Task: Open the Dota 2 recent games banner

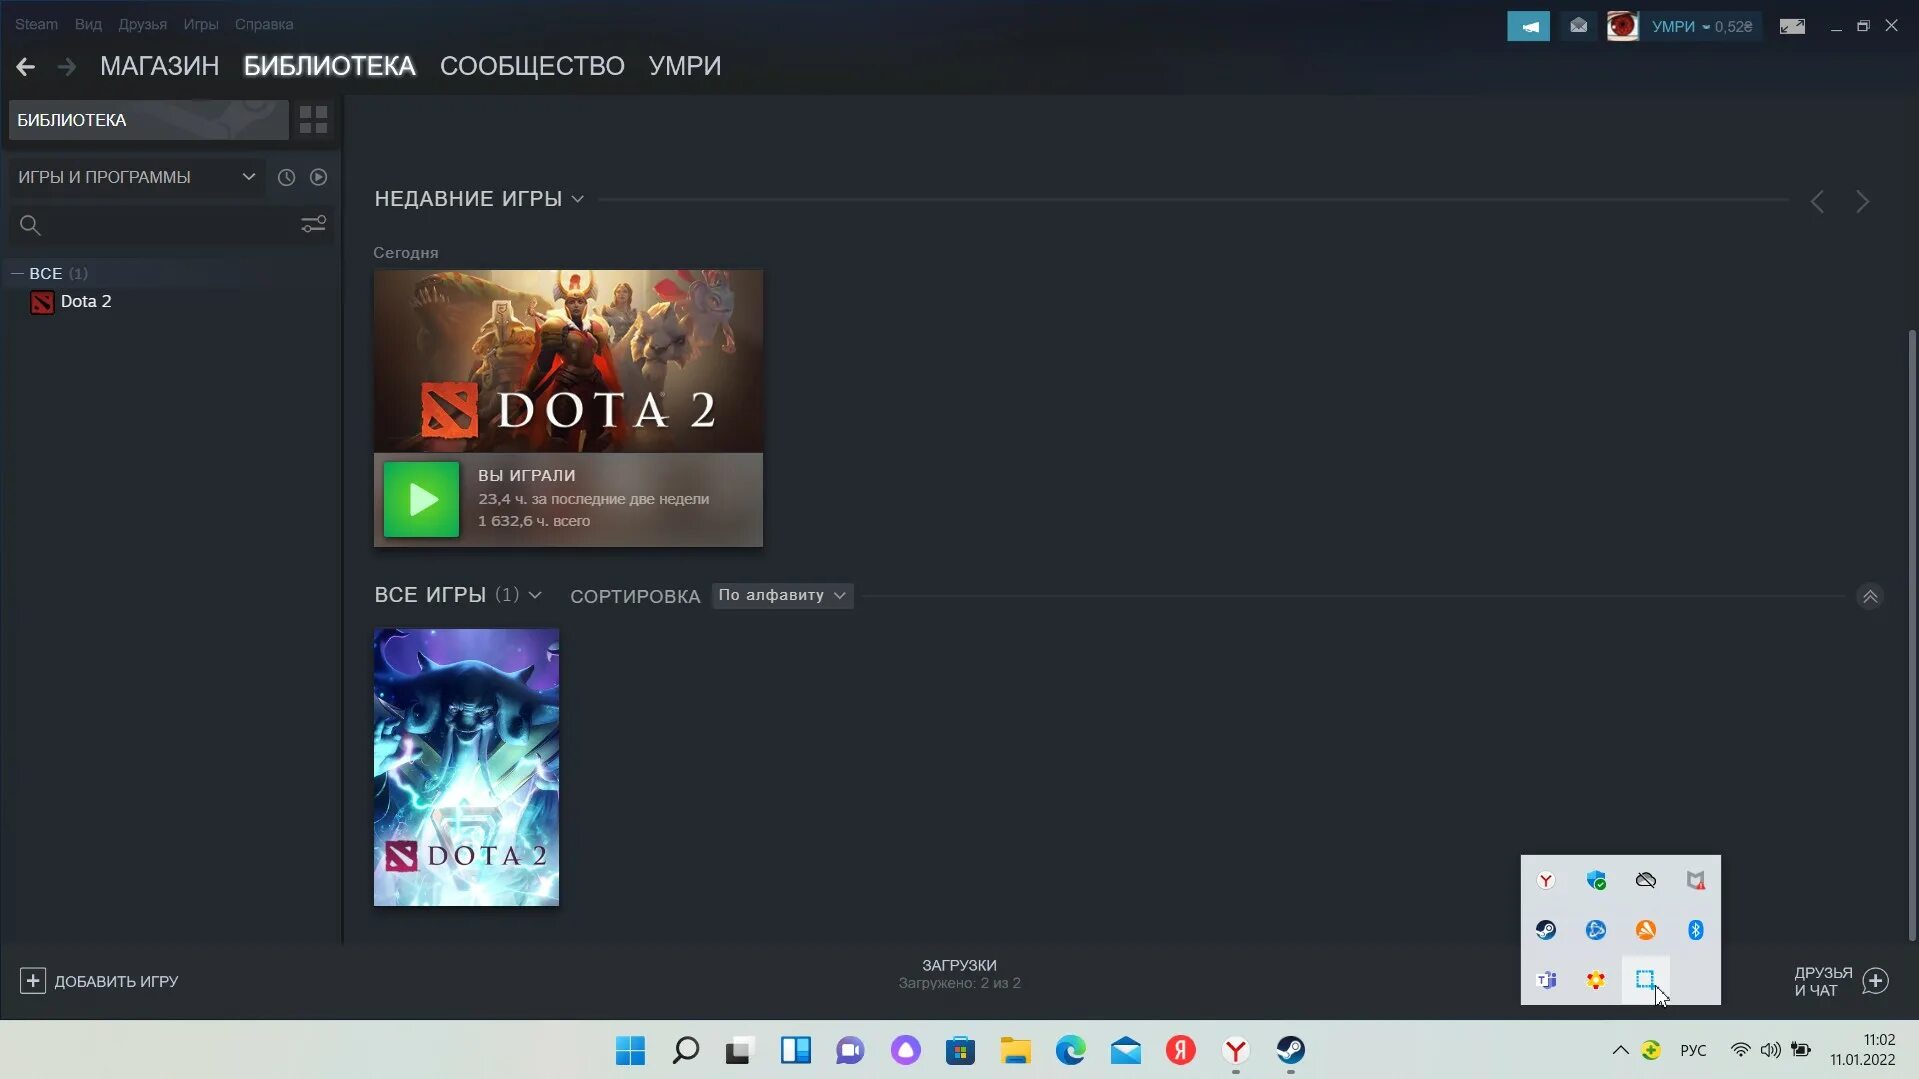Action: tap(568, 361)
